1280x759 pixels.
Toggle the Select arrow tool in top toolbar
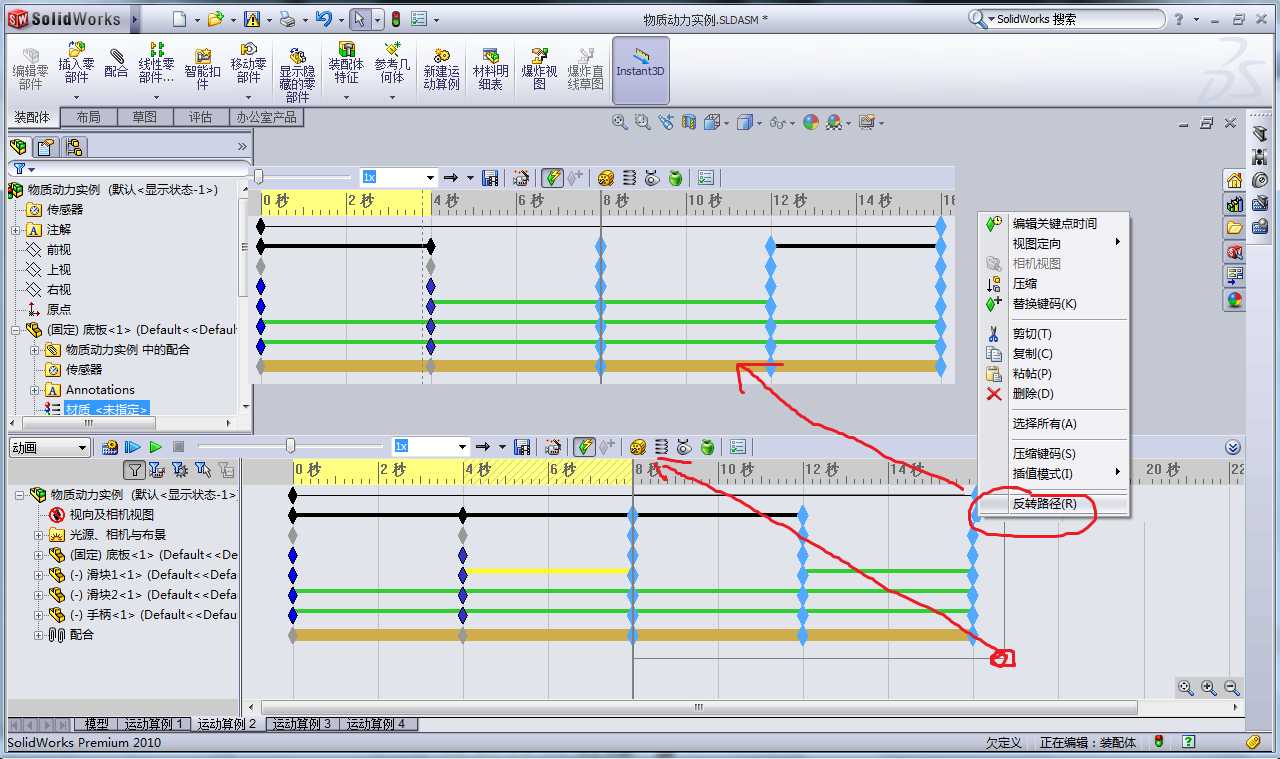361,19
